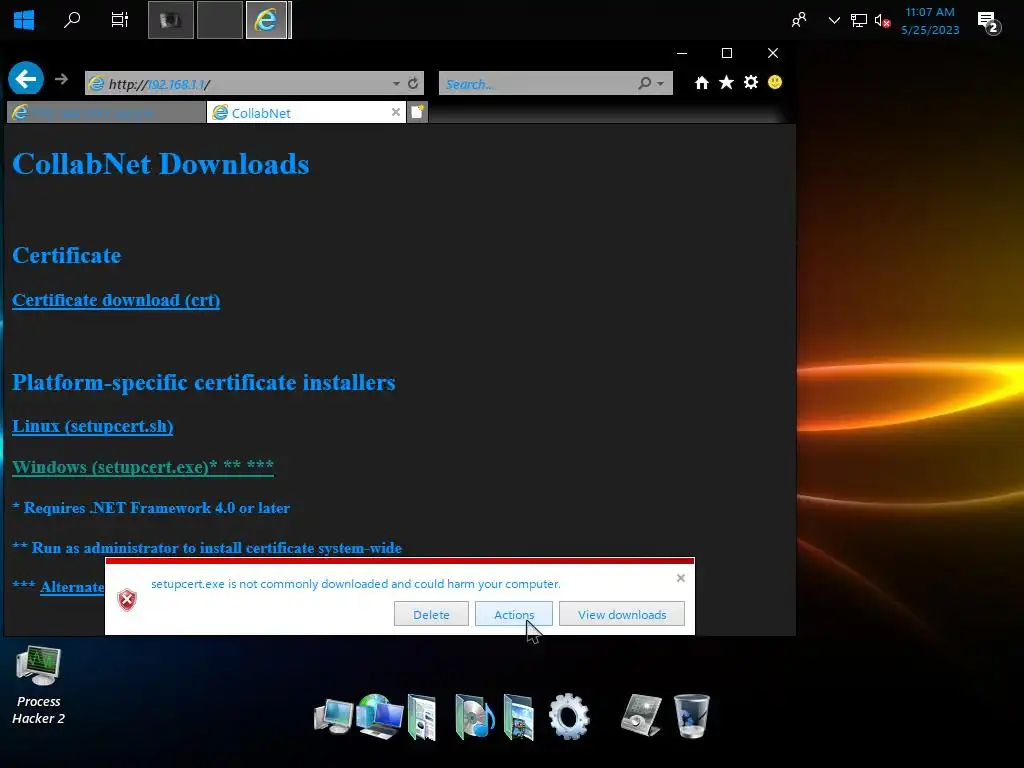Click the Certificate section heading

pos(67,255)
